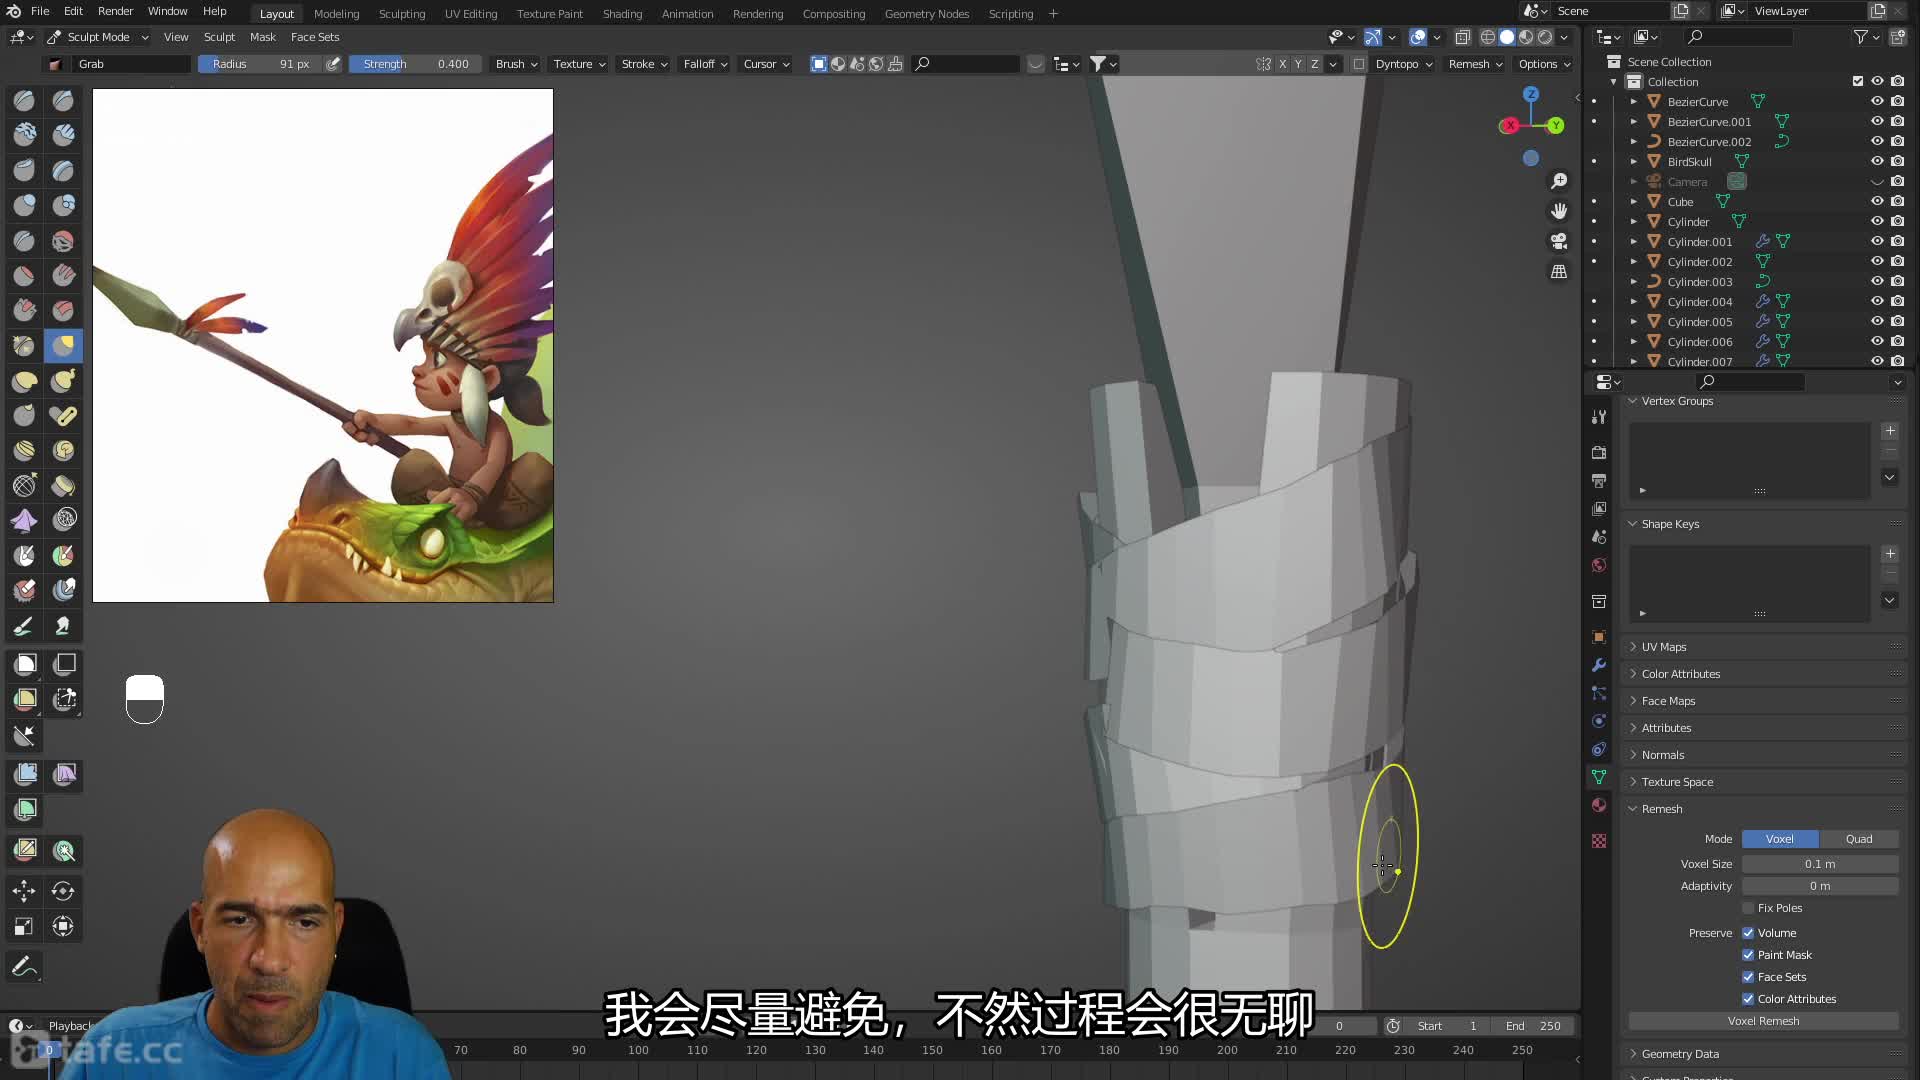The image size is (1920, 1080).
Task: Select the Transform tool icon
Action: (63, 927)
